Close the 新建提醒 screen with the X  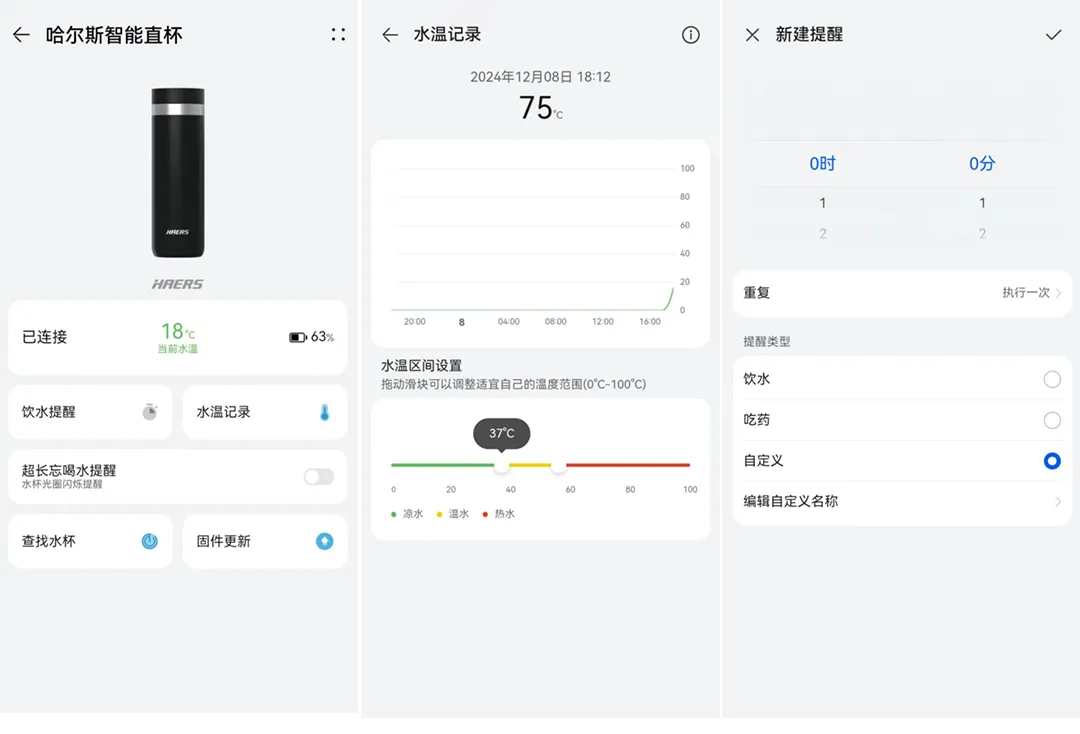coord(752,34)
